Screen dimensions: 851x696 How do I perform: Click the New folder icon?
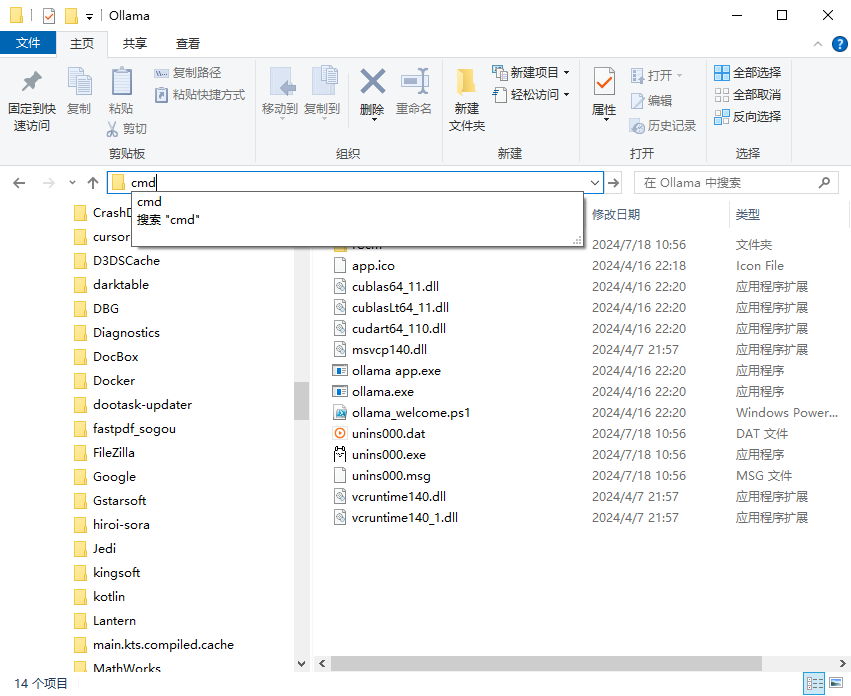pos(466,82)
